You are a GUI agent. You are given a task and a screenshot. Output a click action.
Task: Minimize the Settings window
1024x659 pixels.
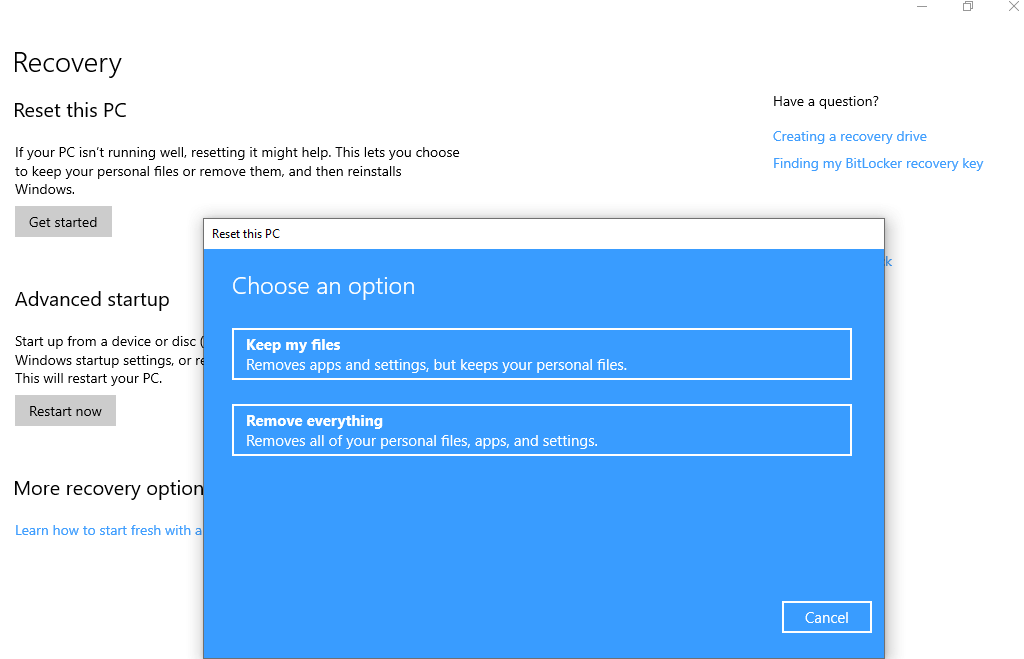[x=921, y=7]
